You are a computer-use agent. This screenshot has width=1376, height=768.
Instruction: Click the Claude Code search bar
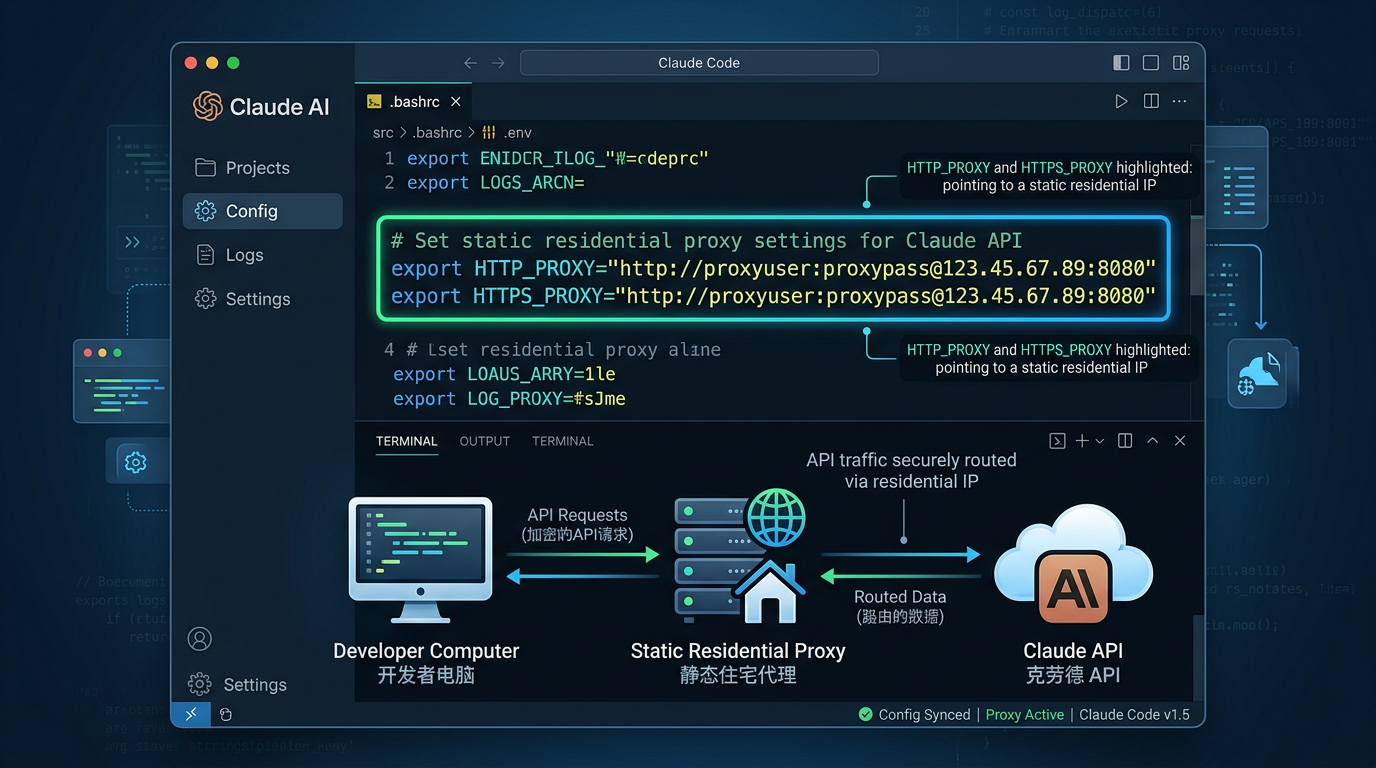[x=699, y=63]
